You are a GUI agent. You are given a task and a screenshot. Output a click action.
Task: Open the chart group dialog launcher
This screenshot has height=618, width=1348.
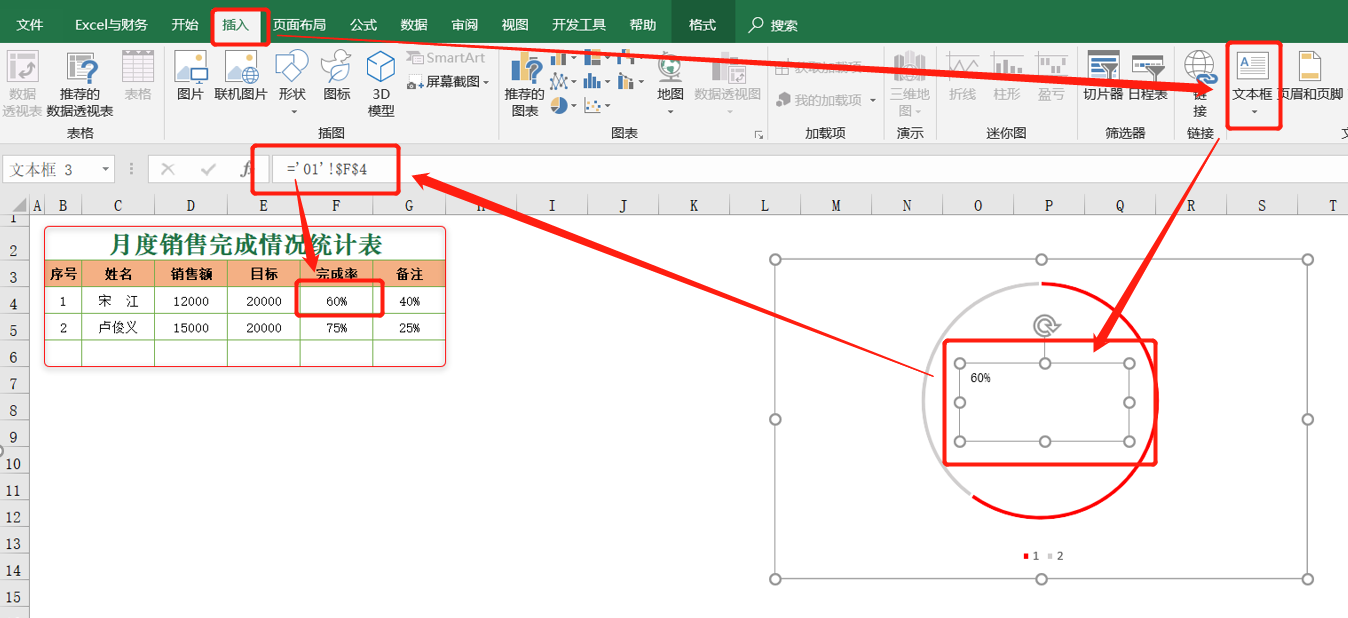[x=758, y=134]
